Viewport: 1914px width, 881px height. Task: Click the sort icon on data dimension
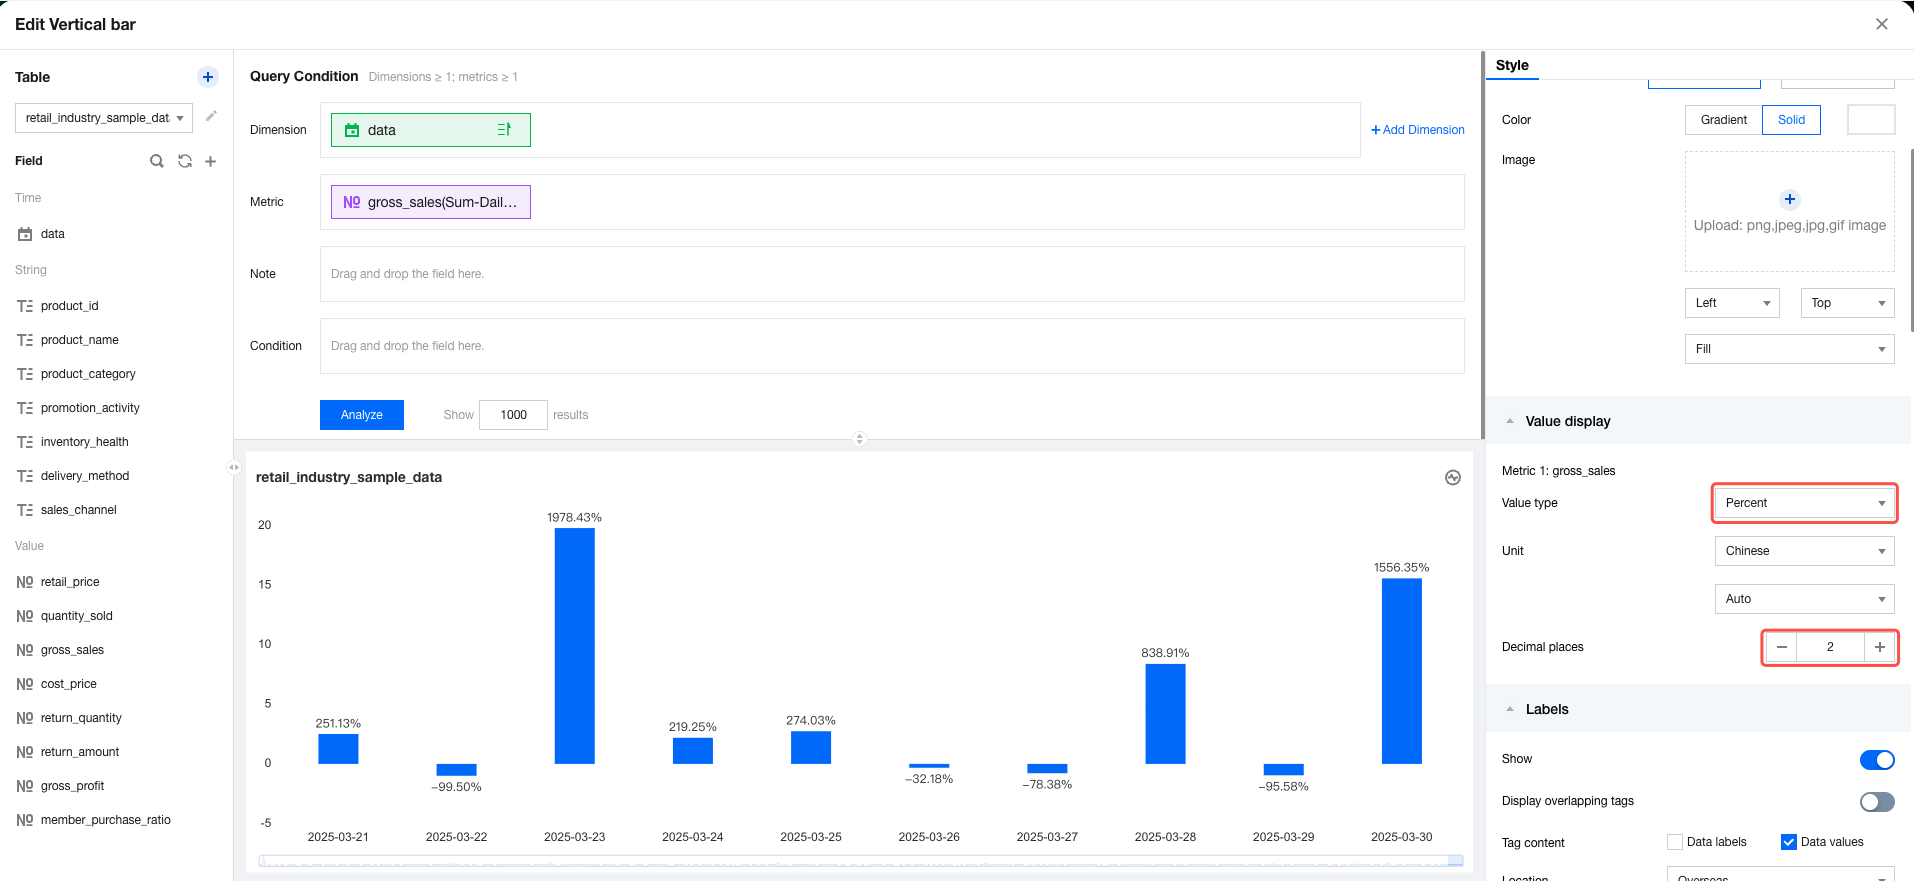(x=504, y=130)
